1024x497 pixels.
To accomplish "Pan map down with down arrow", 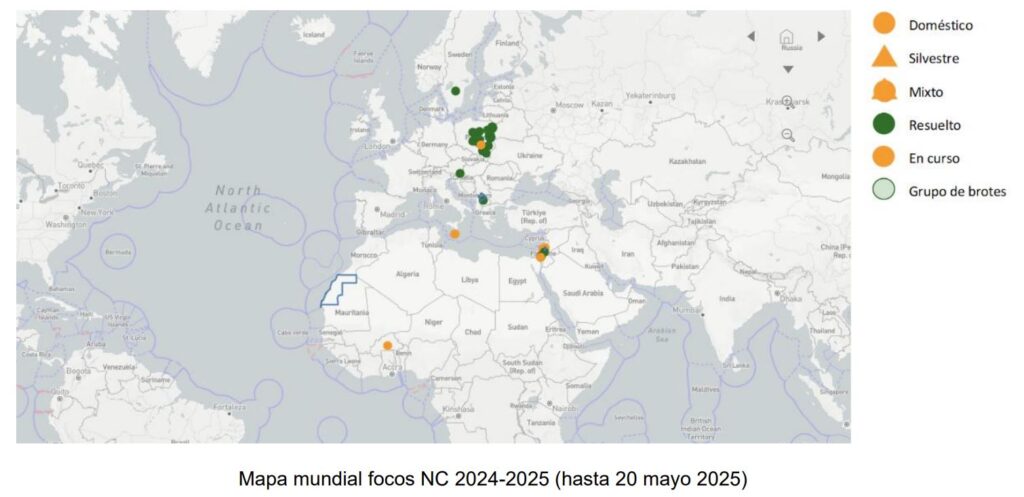I will point(788,69).
